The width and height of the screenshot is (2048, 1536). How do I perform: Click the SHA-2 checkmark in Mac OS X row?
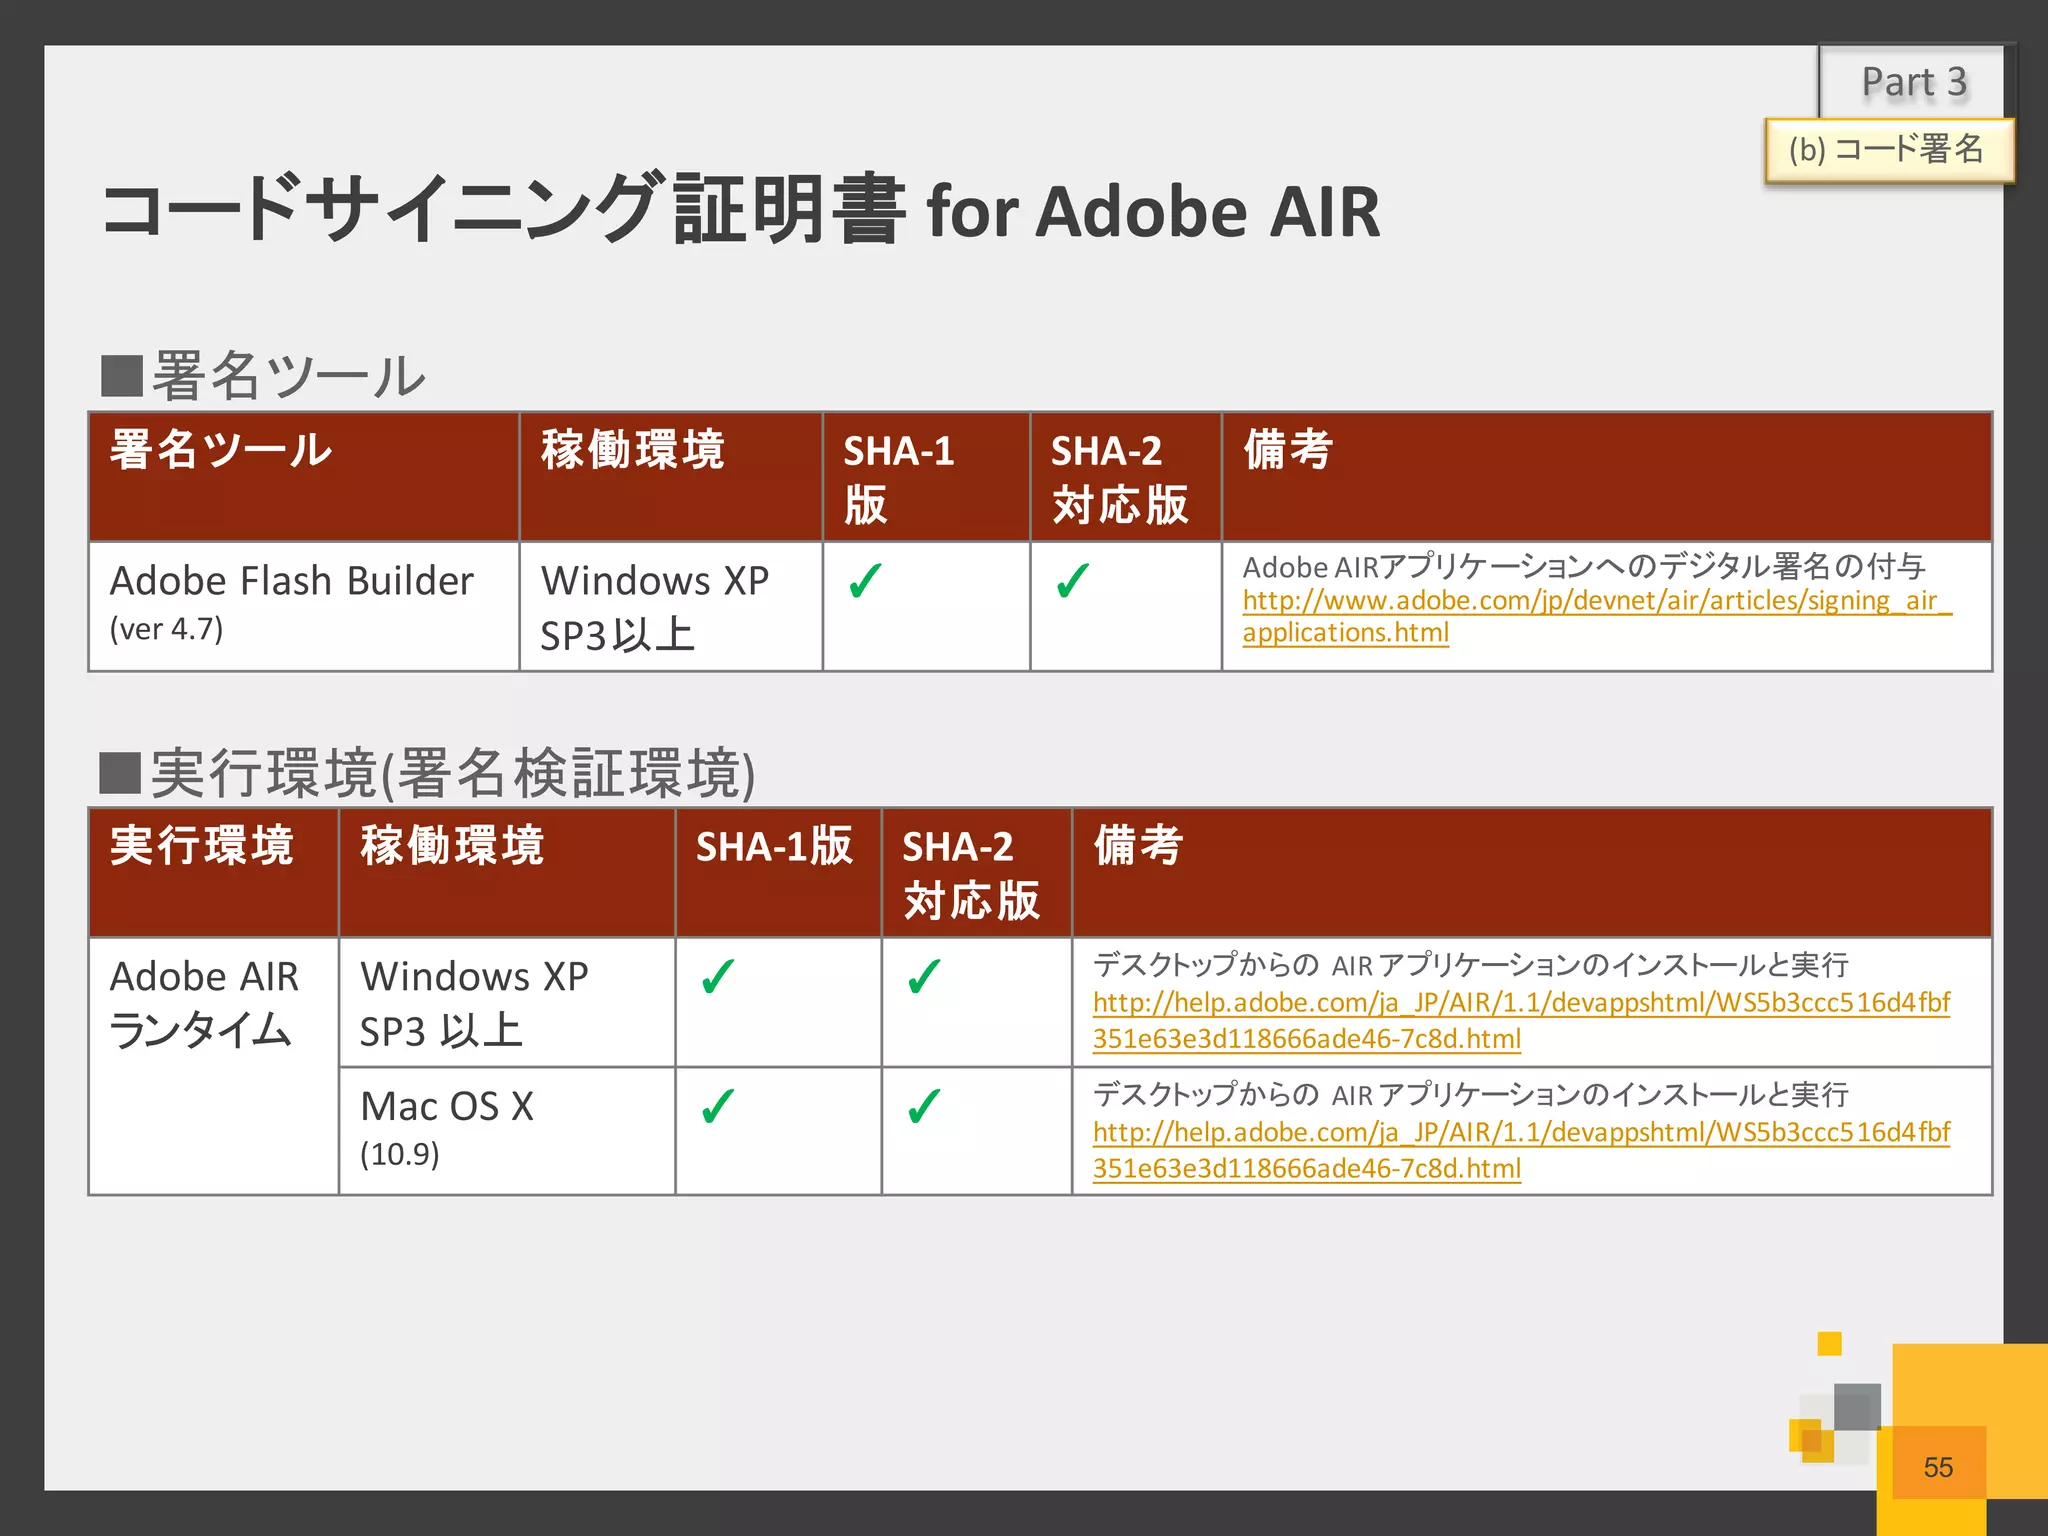point(924,1106)
